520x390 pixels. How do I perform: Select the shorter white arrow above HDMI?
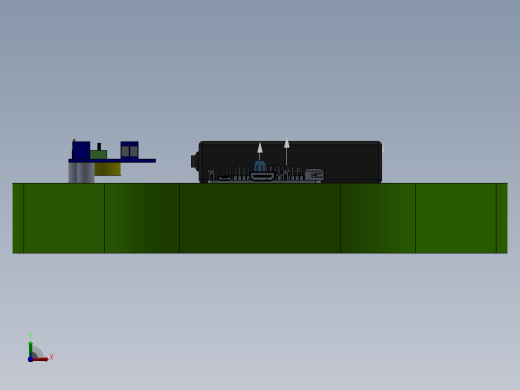(x=260, y=152)
